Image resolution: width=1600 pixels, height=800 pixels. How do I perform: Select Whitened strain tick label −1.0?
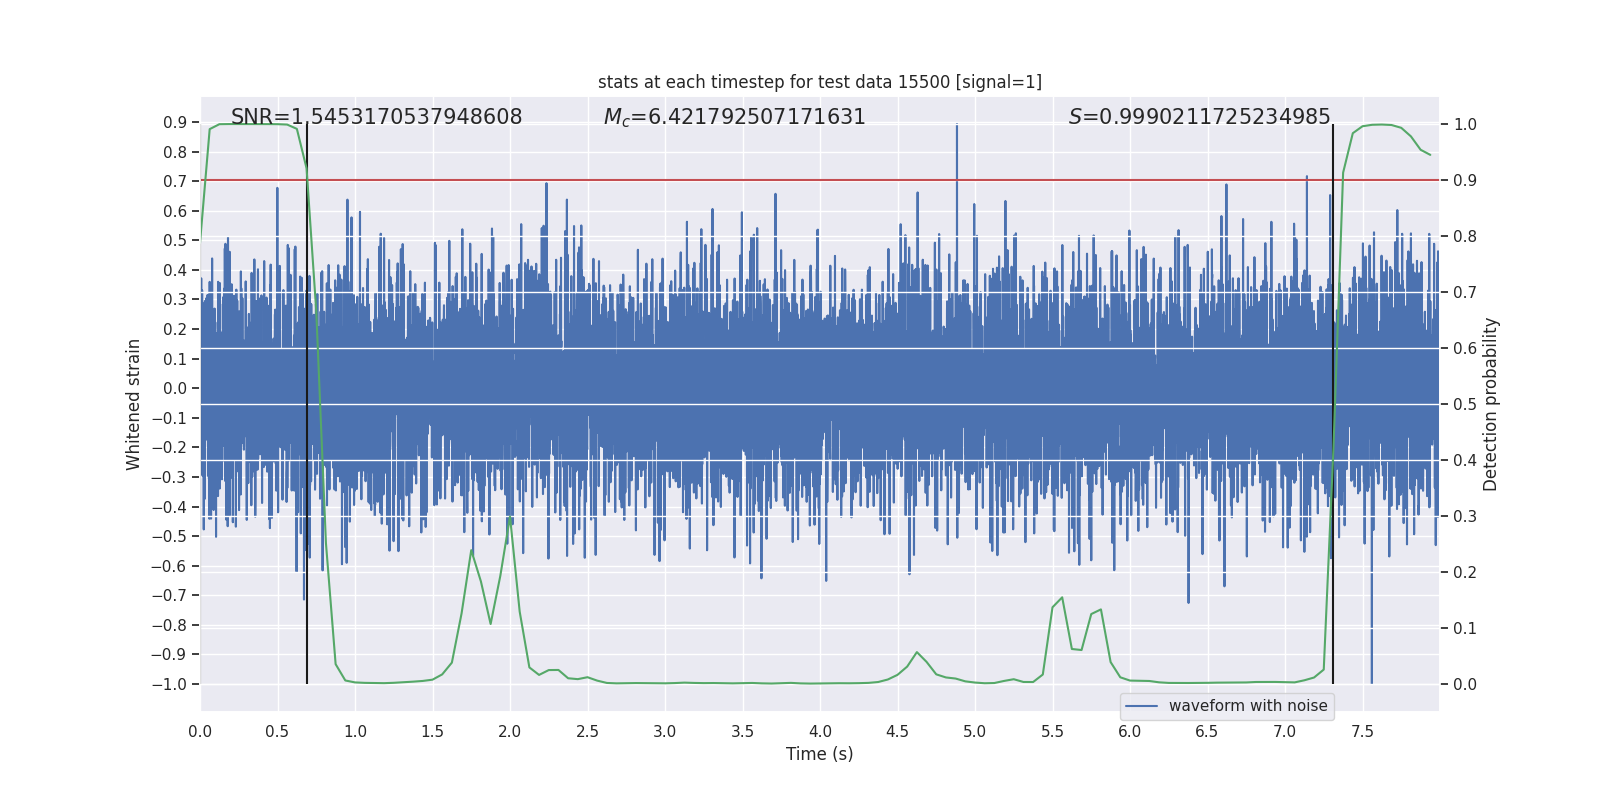(x=169, y=684)
